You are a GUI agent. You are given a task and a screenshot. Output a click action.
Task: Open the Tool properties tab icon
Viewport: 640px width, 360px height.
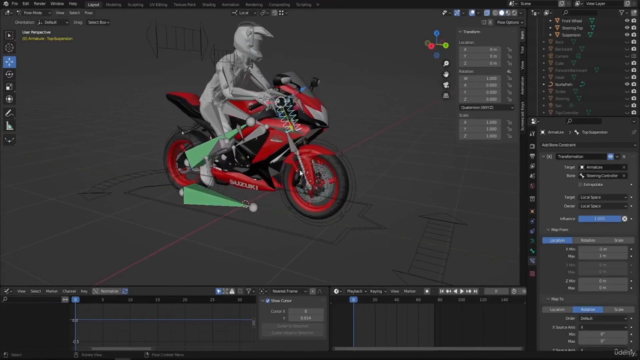point(532,133)
